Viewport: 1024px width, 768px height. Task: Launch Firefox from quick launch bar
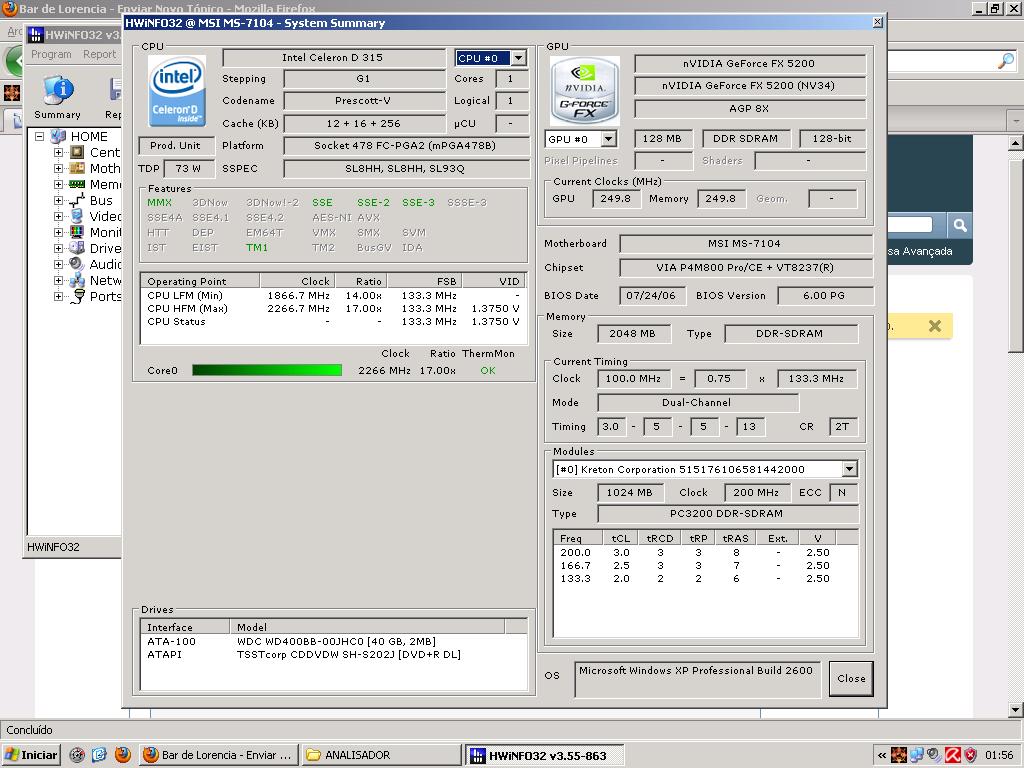coord(123,755)
